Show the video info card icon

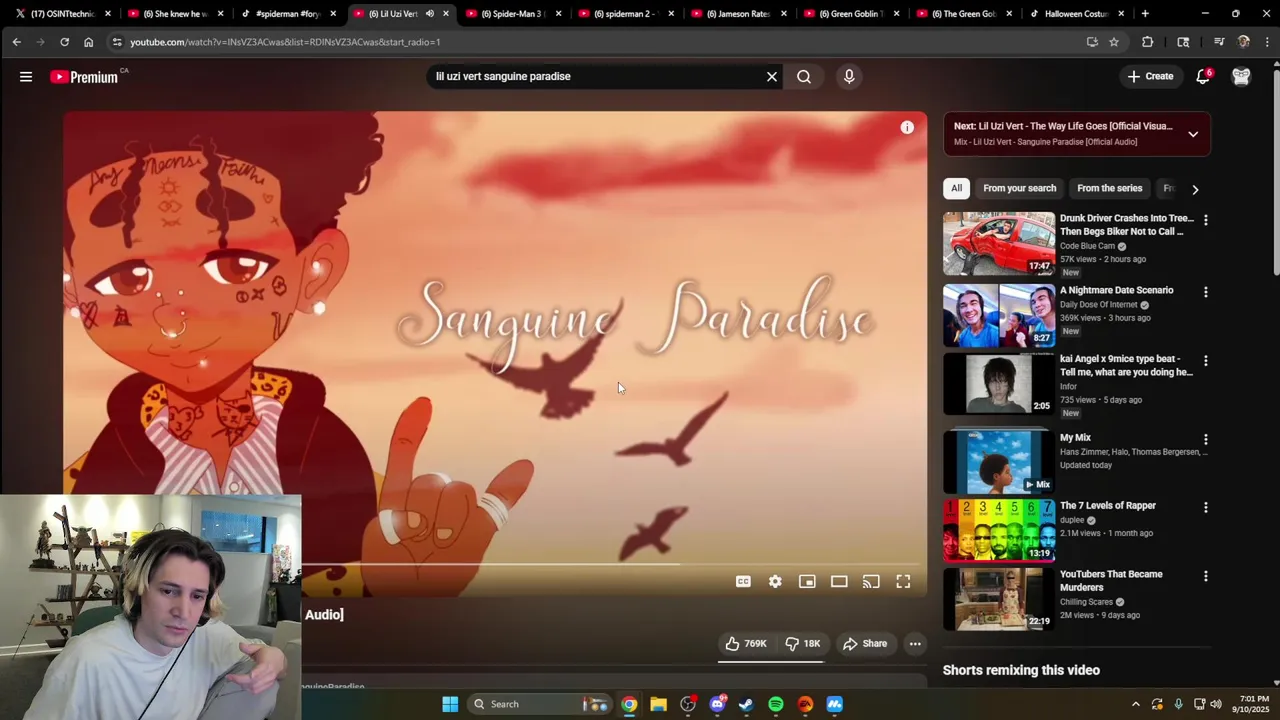click(907, 127)
